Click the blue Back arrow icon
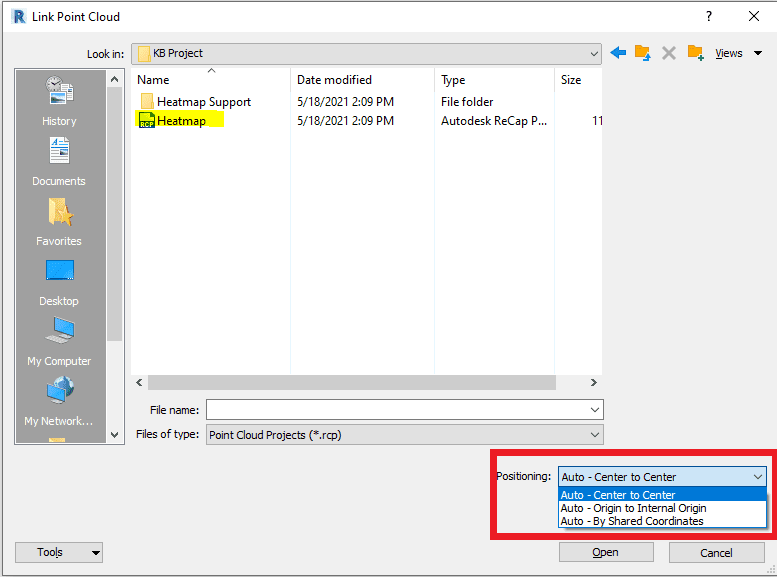Screen dimensions: 777x577 point(618,53)
